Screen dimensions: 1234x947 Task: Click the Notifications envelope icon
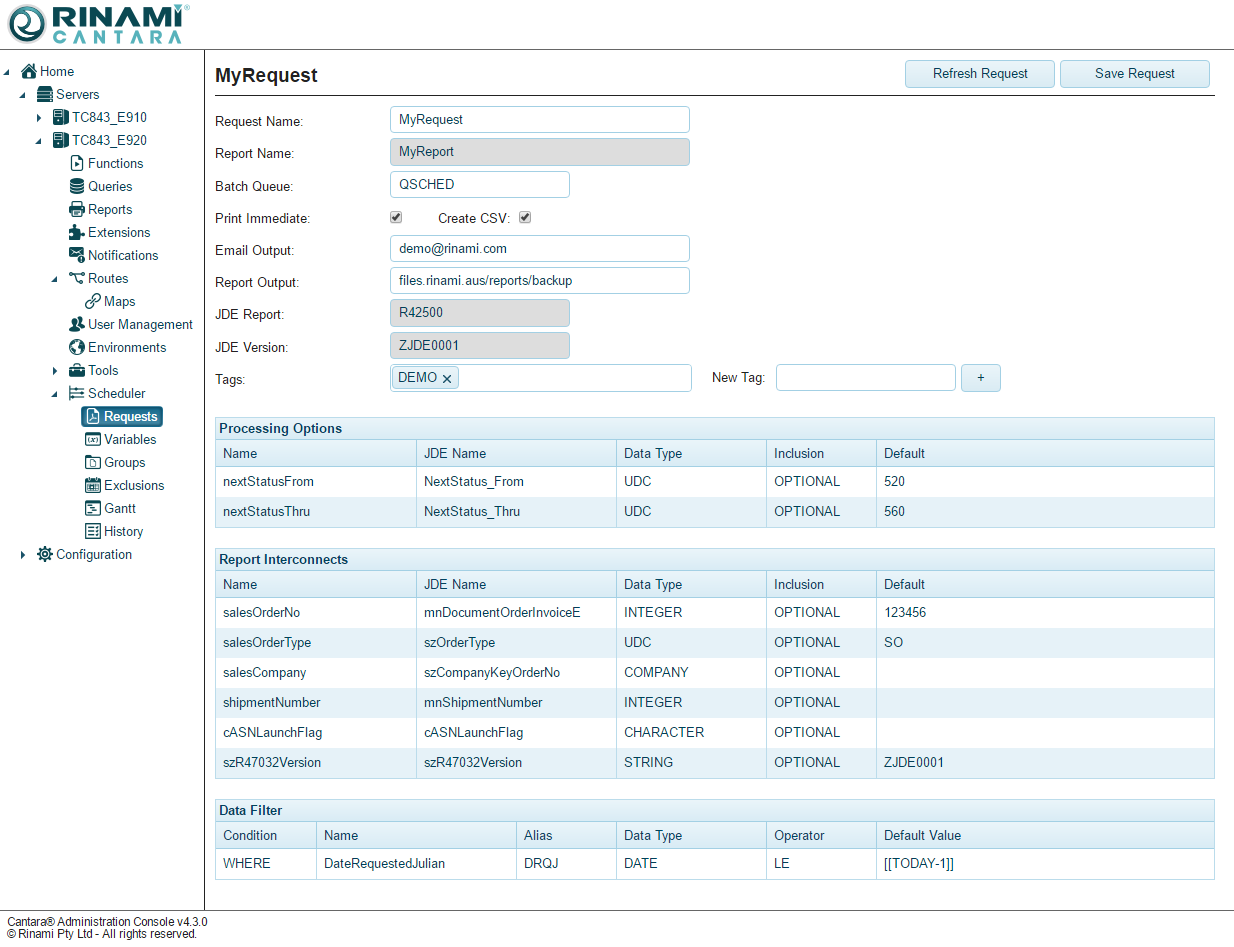click(77, 255)
